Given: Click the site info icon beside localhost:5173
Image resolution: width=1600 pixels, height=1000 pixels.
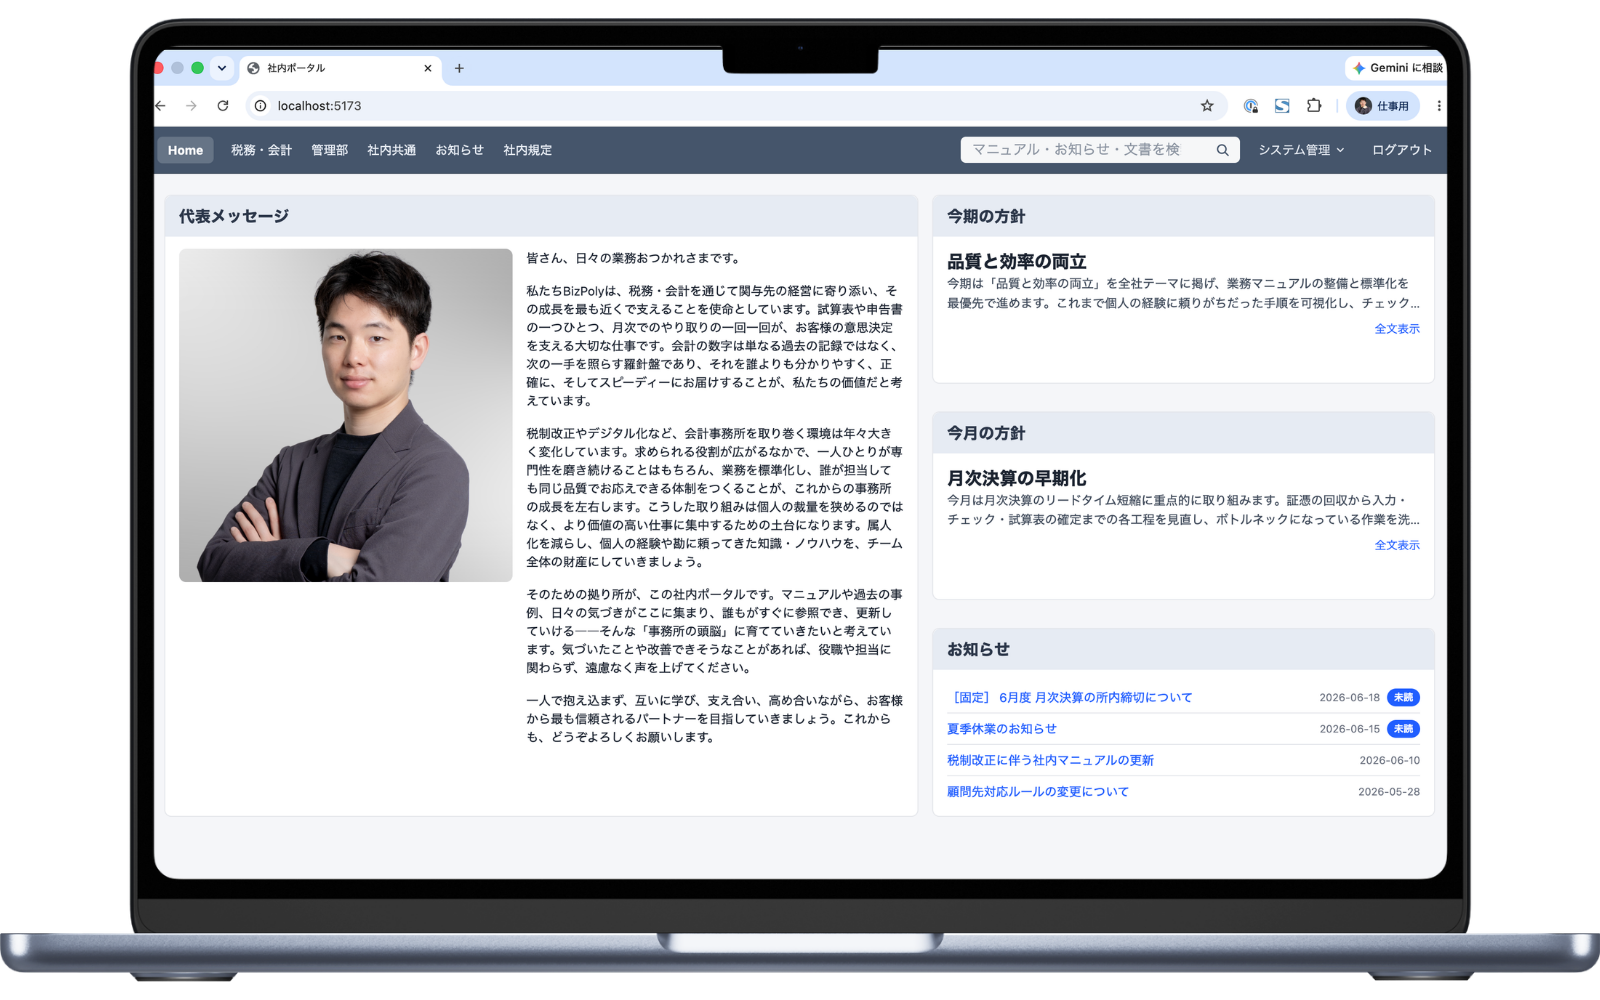Looking at the screenshot, I should 260,106.
